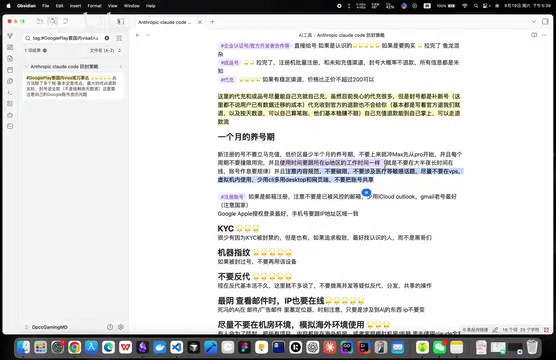Open the File menu

click(x=45, y=6)
